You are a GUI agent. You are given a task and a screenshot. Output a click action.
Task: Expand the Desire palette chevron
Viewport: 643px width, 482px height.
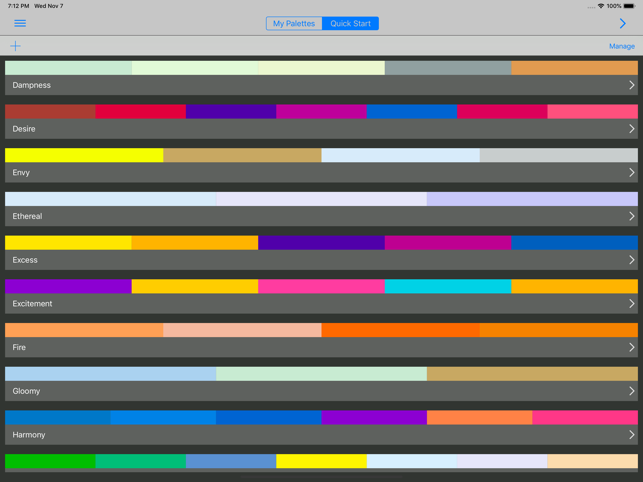(x=631, y=129)
